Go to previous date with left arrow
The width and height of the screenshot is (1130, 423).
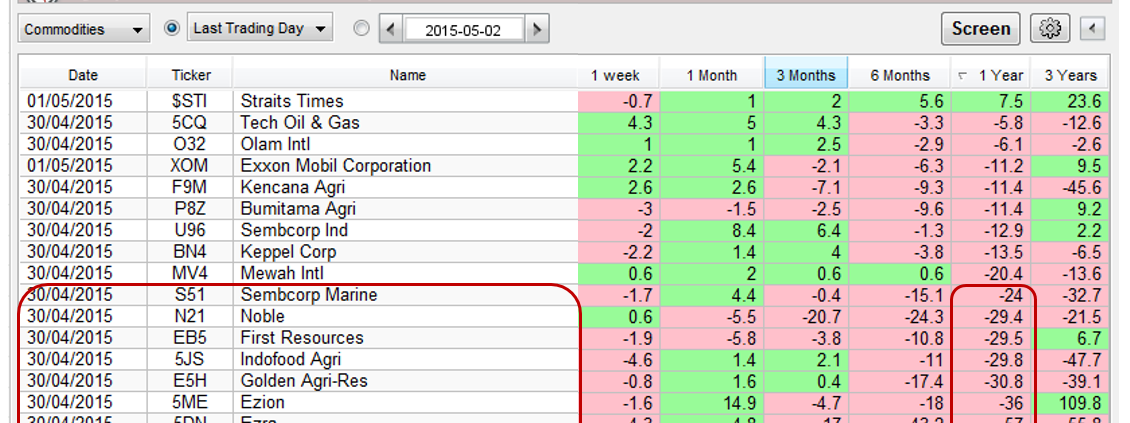click(x=392, y=29)
